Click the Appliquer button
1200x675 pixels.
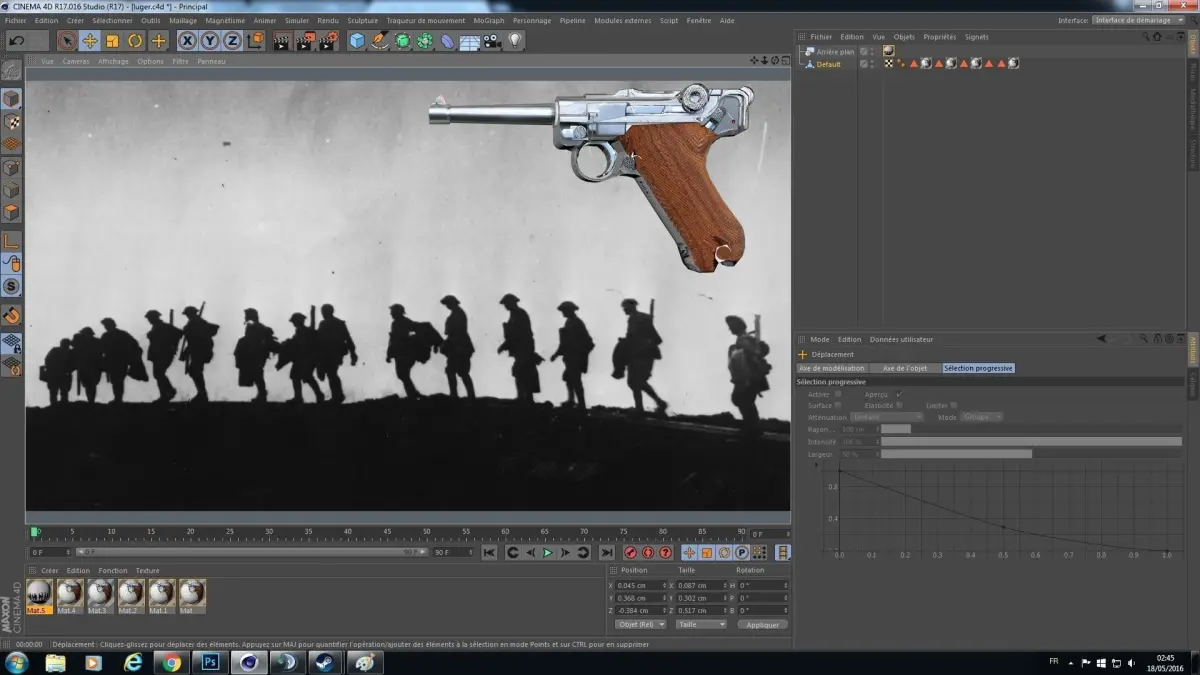(762, 624)
